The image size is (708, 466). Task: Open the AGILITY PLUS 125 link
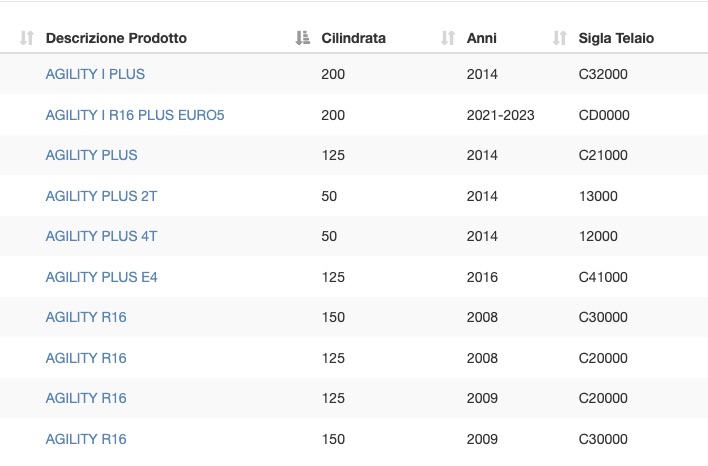91,155
